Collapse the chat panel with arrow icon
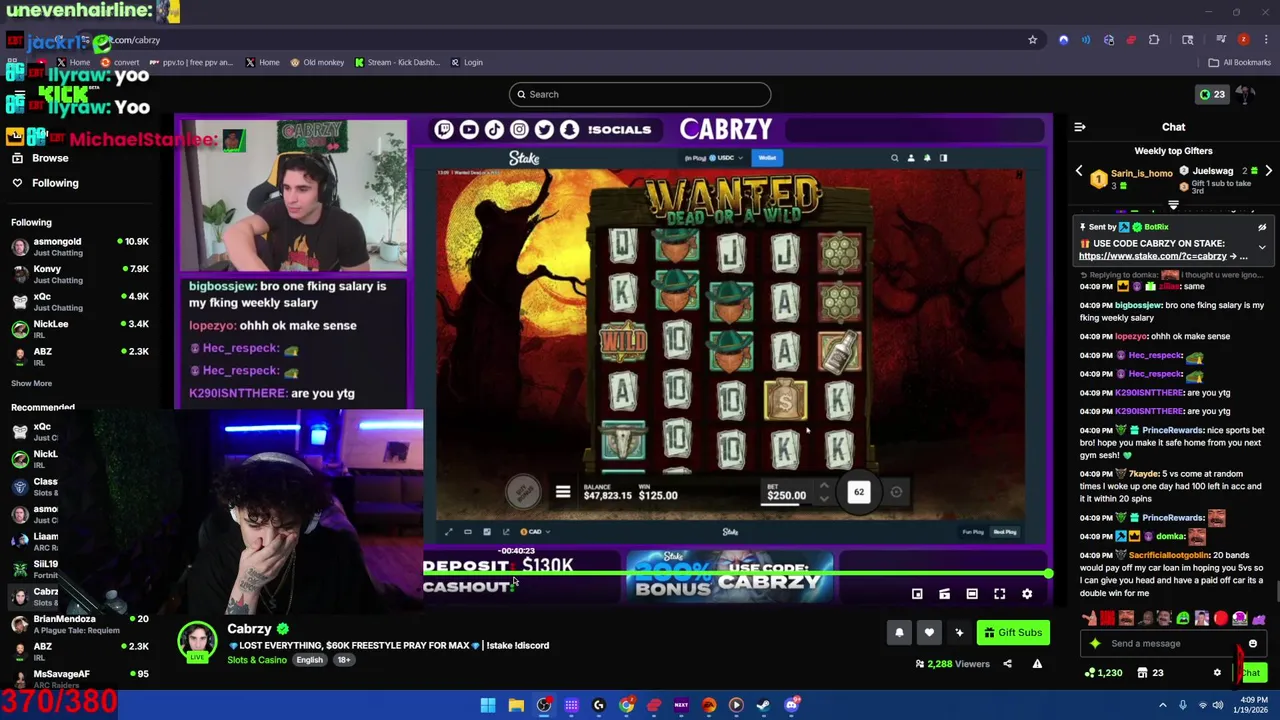This screenshot has height=720, width=1280. (x=1080, y=127)
